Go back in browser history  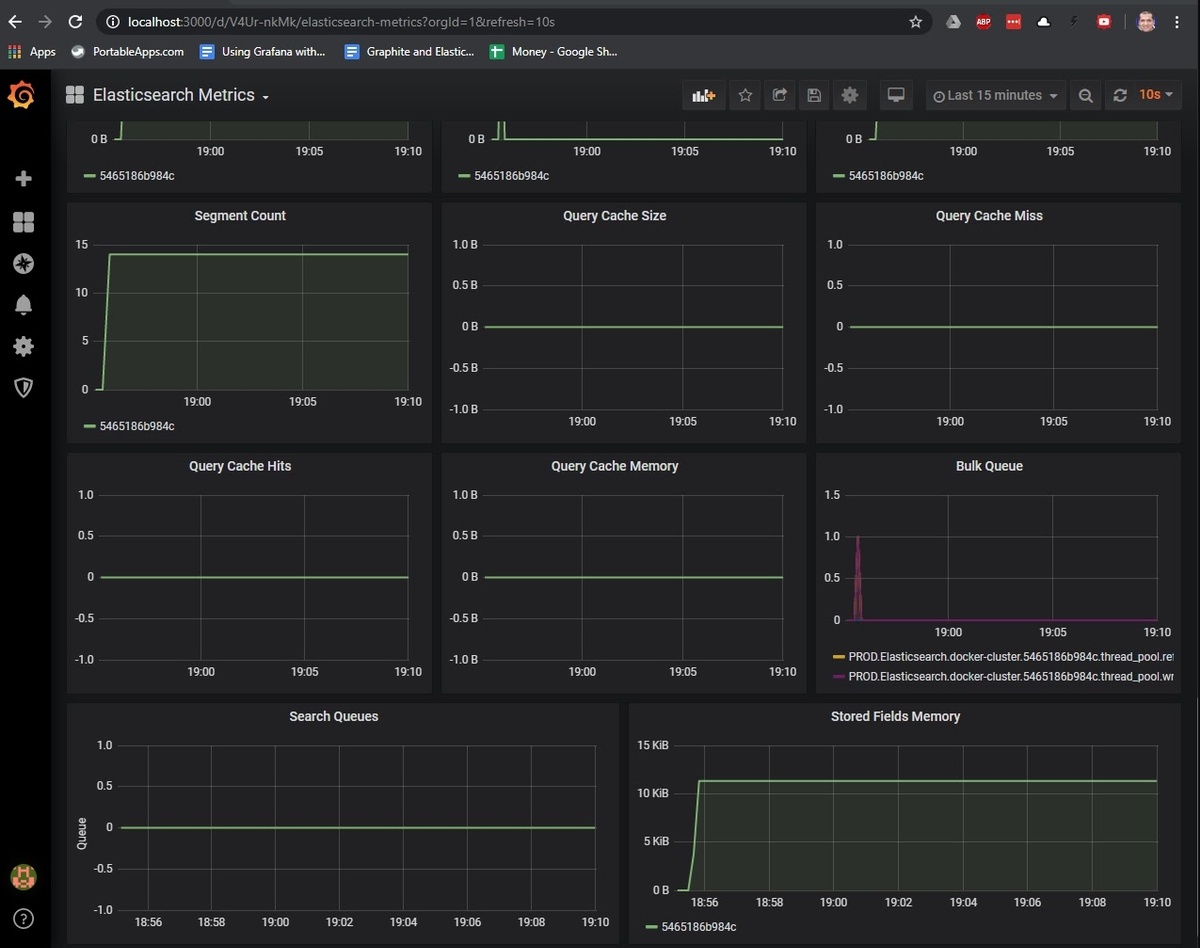(x=14, y=21)
